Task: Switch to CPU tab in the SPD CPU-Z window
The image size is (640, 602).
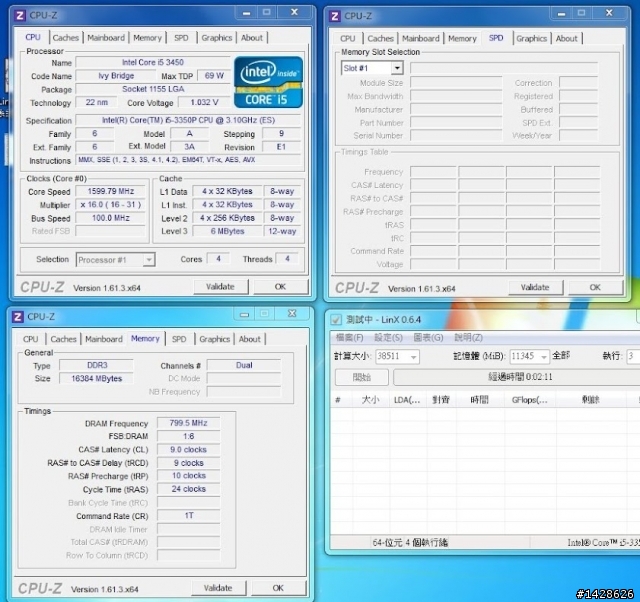Action: point(348,39)
